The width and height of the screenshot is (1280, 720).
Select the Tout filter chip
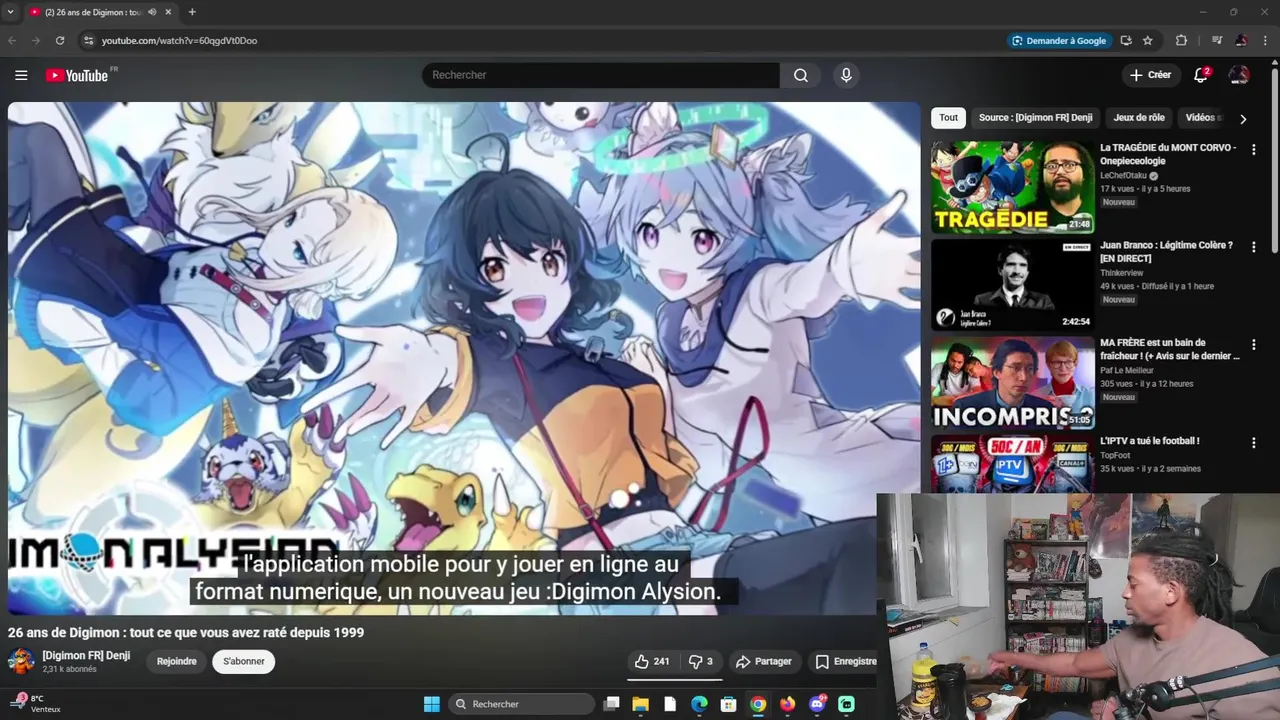(948, 118)
